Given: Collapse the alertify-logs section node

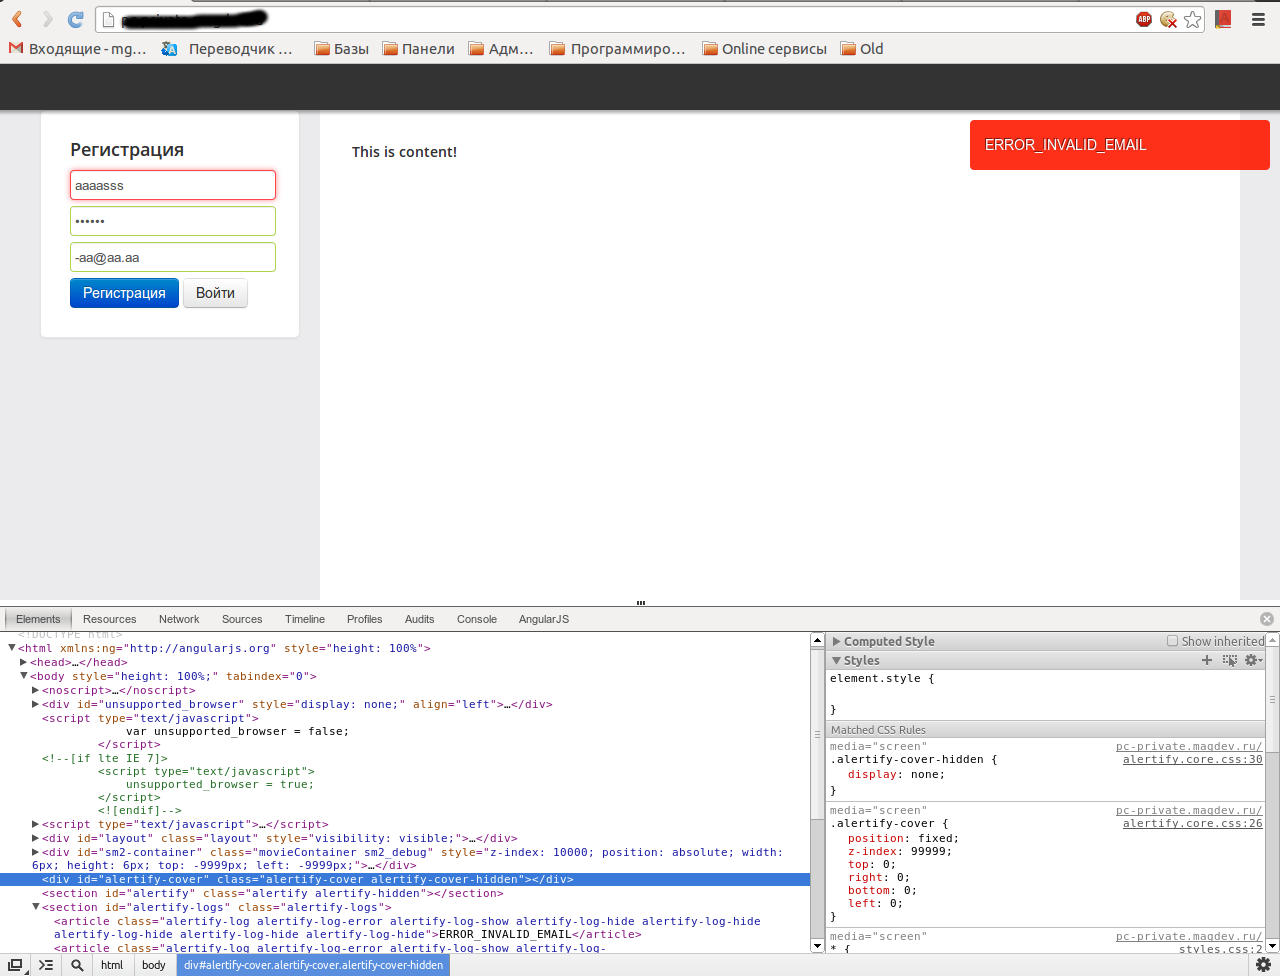Looking at the screenshot, I should pos(36,907).
